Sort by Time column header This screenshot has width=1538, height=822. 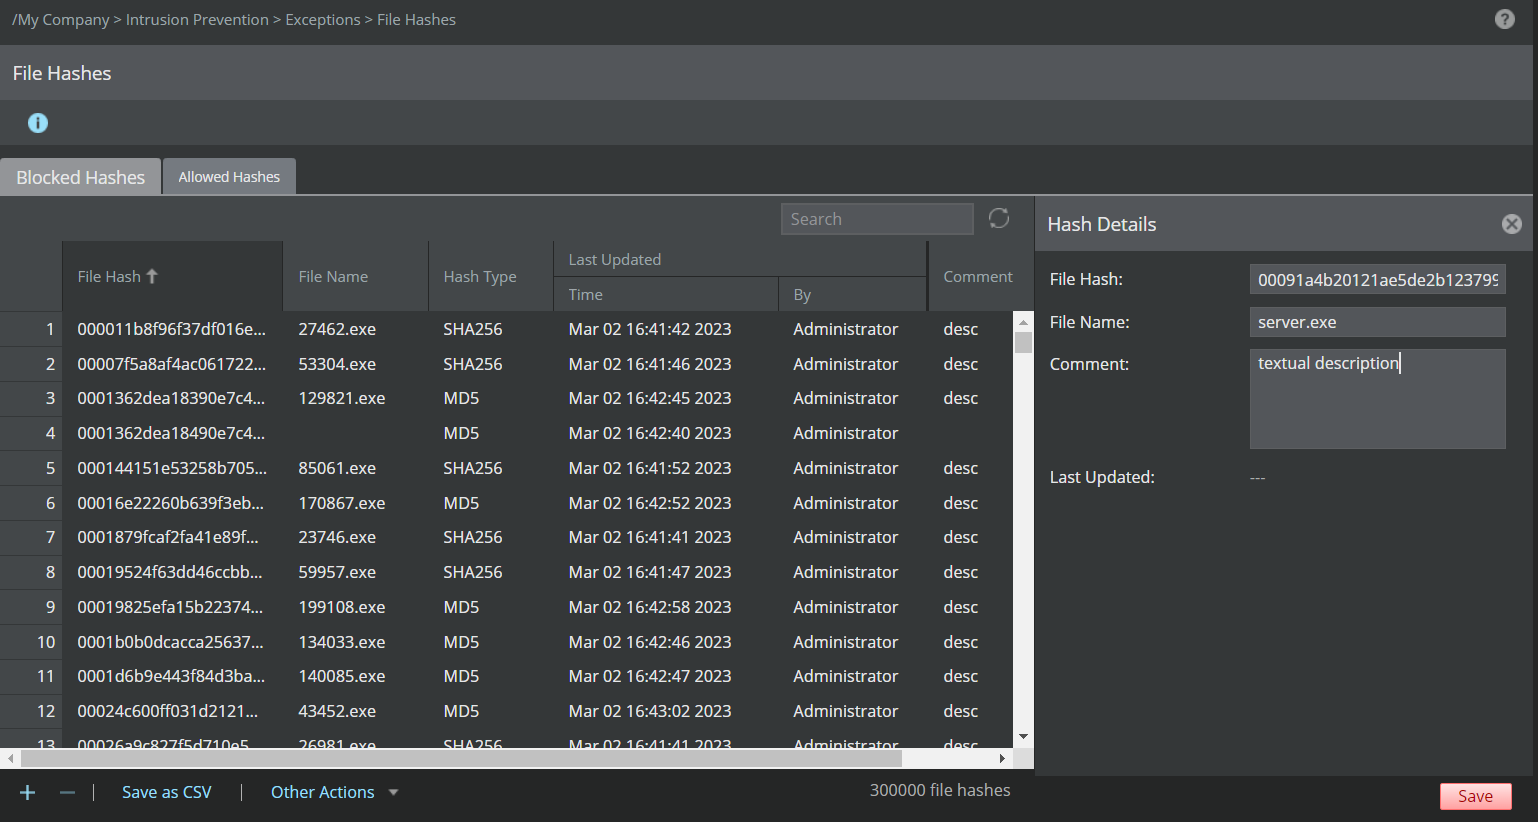(666, 294)
